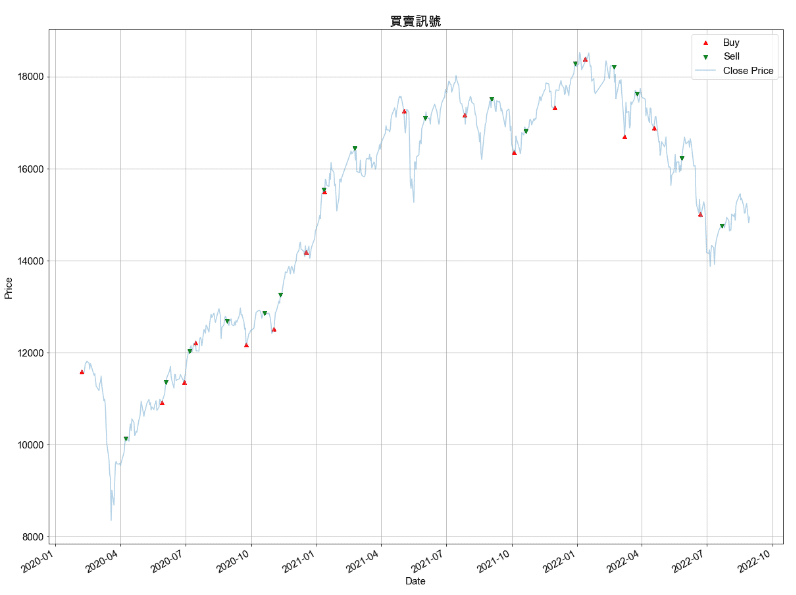Image resolution: width=796 pixels, height=595 pixels.
Task: Click the lowest point of the price line
Action: tap(111, 520)
